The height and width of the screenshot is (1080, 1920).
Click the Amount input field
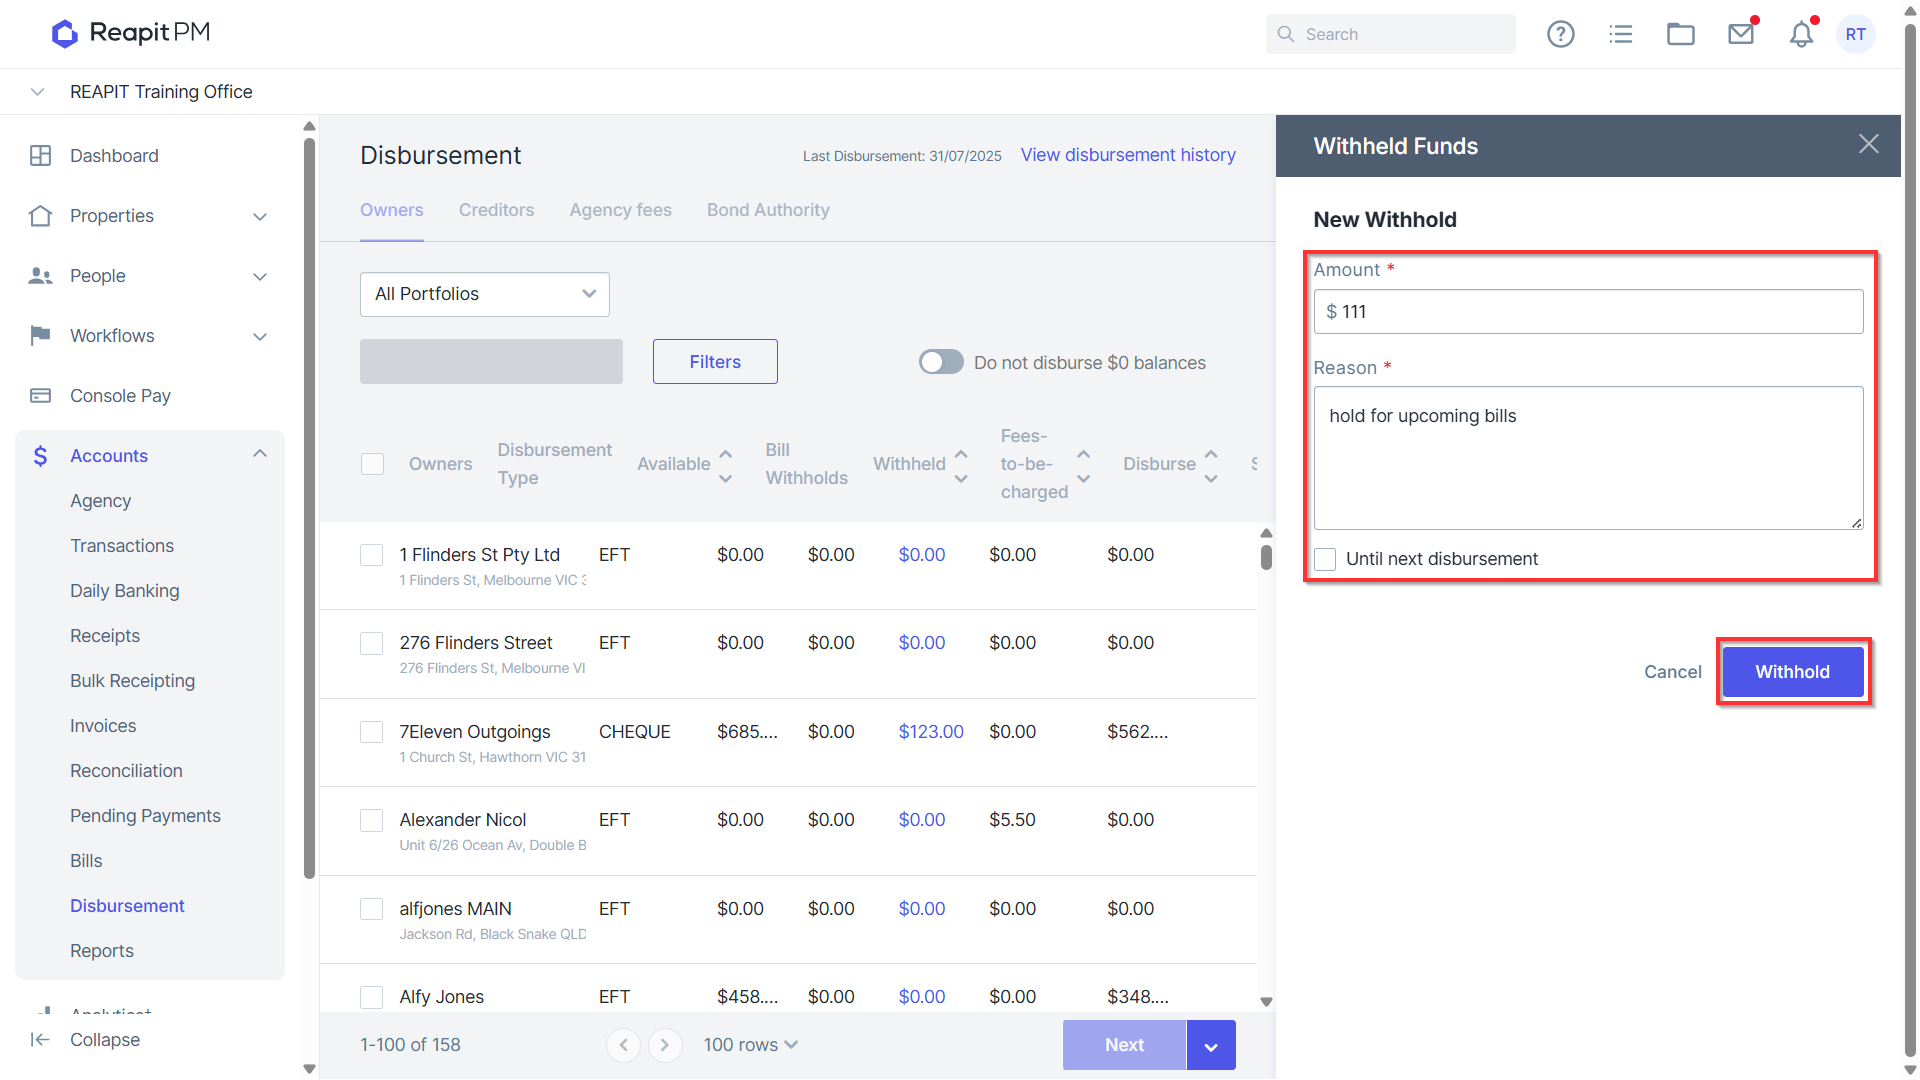(x=1588, y=312)
